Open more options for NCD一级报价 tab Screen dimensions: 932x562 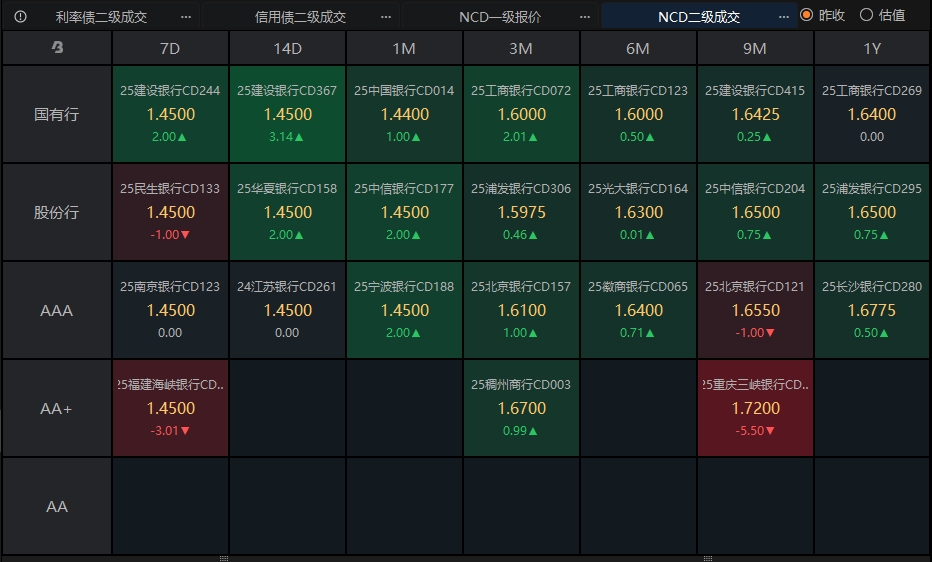click(585, 17)
